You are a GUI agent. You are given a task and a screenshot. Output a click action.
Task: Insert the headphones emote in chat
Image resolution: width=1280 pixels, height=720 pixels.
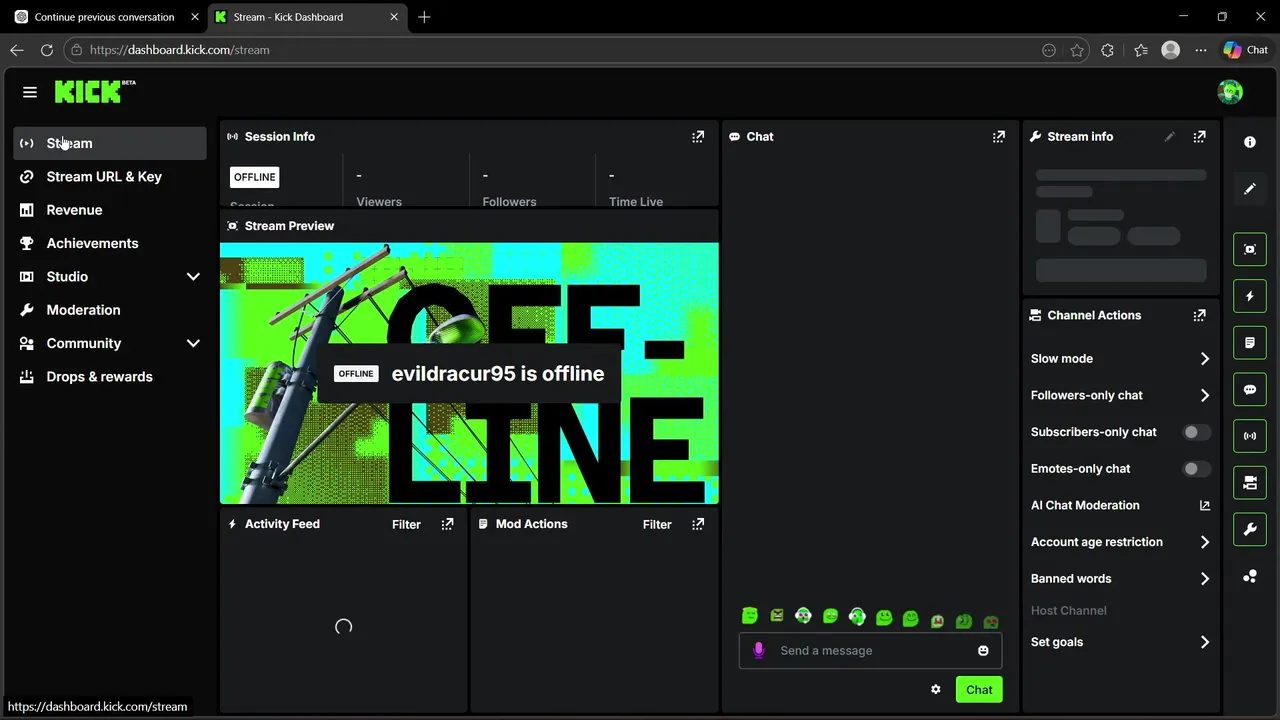(857, 616)
